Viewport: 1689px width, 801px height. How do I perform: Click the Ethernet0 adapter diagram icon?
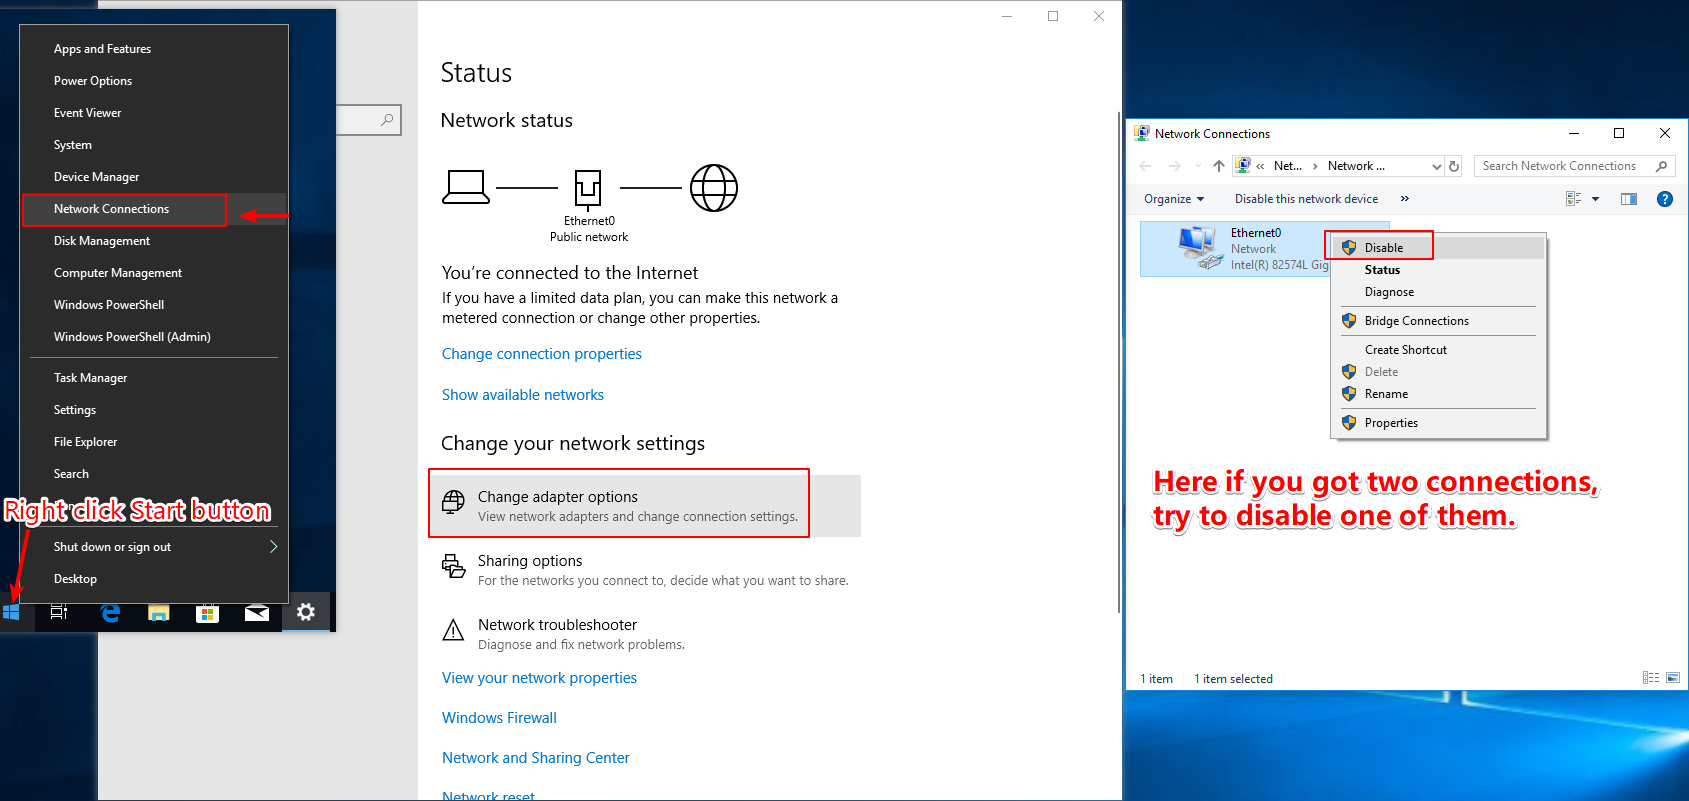(588, 188)
